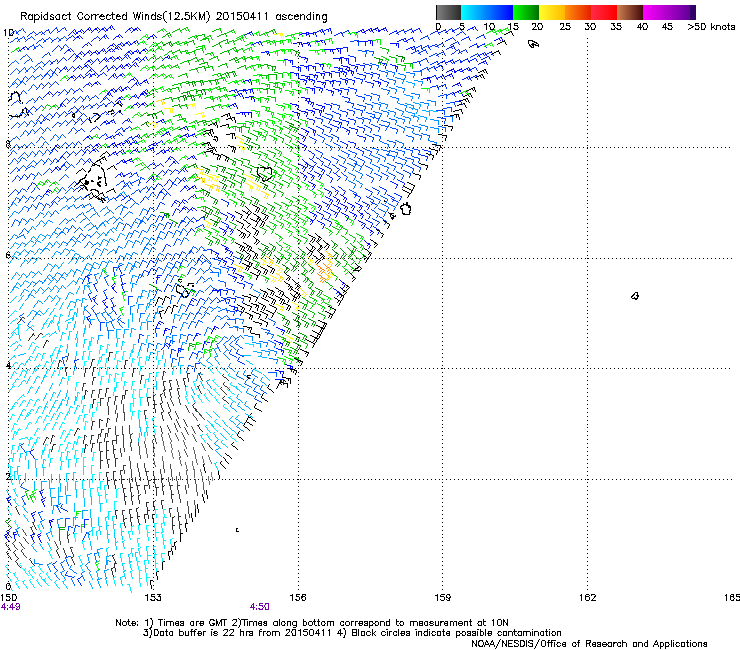The height and width of the screenshot is (650, 740).
Task: Click latitude label '4' on left axis
Action: (x=8, y=365)
